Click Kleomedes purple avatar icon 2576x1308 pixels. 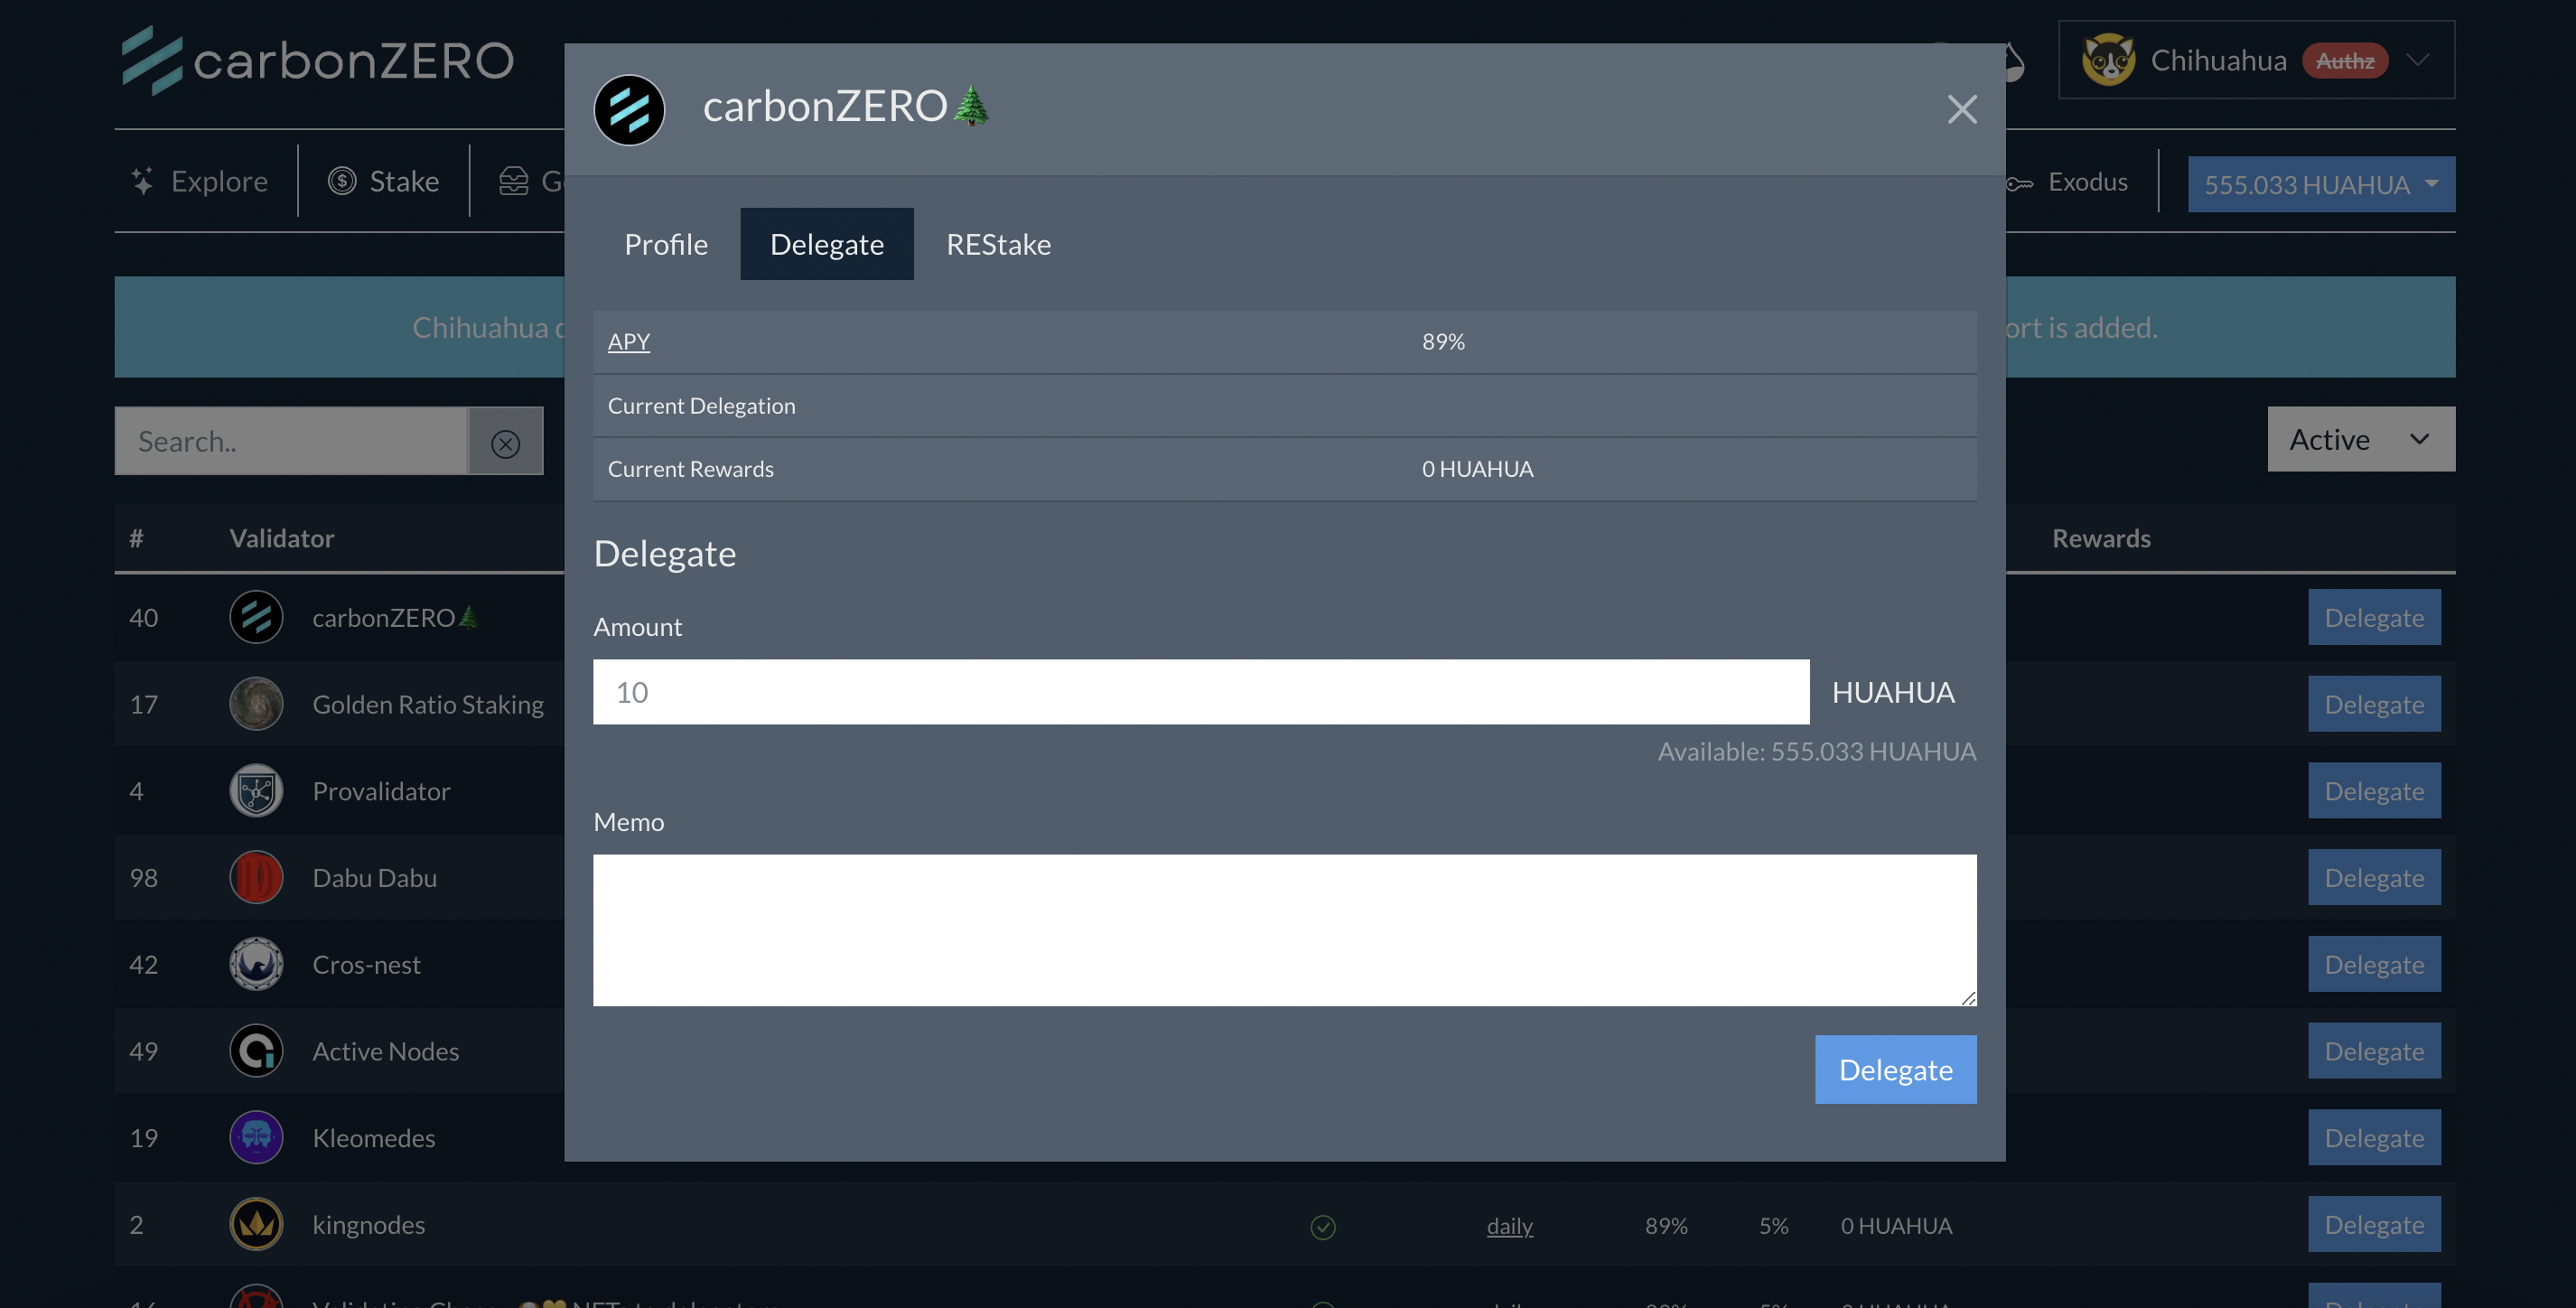click(256, 1137)
